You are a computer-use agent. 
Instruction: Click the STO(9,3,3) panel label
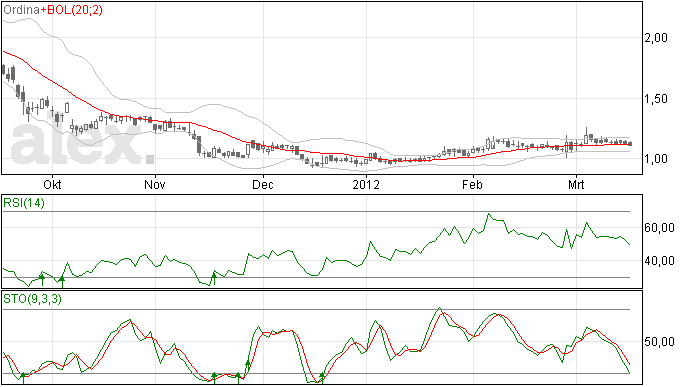click(x=32, y=299)
